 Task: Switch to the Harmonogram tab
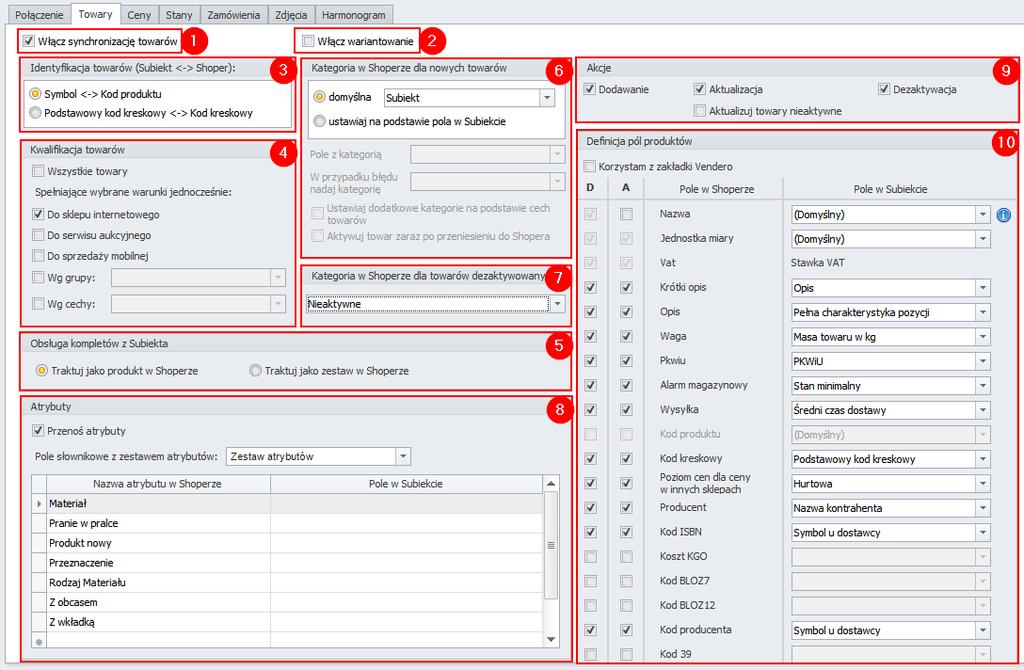(354, 14)
